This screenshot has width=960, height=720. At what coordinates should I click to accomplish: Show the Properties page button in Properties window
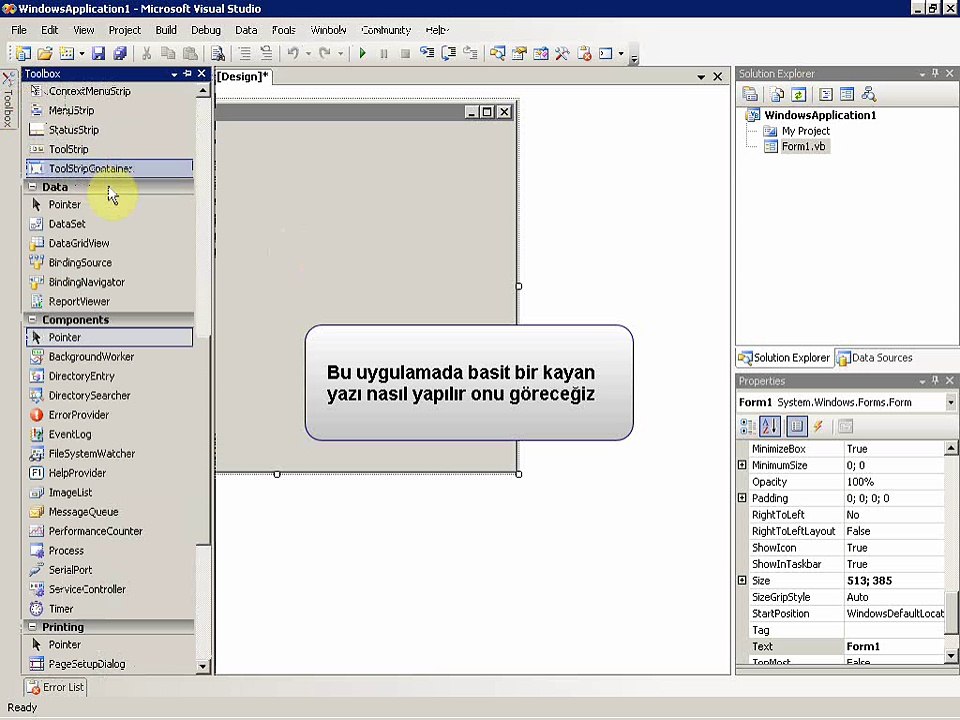point(796,426)
